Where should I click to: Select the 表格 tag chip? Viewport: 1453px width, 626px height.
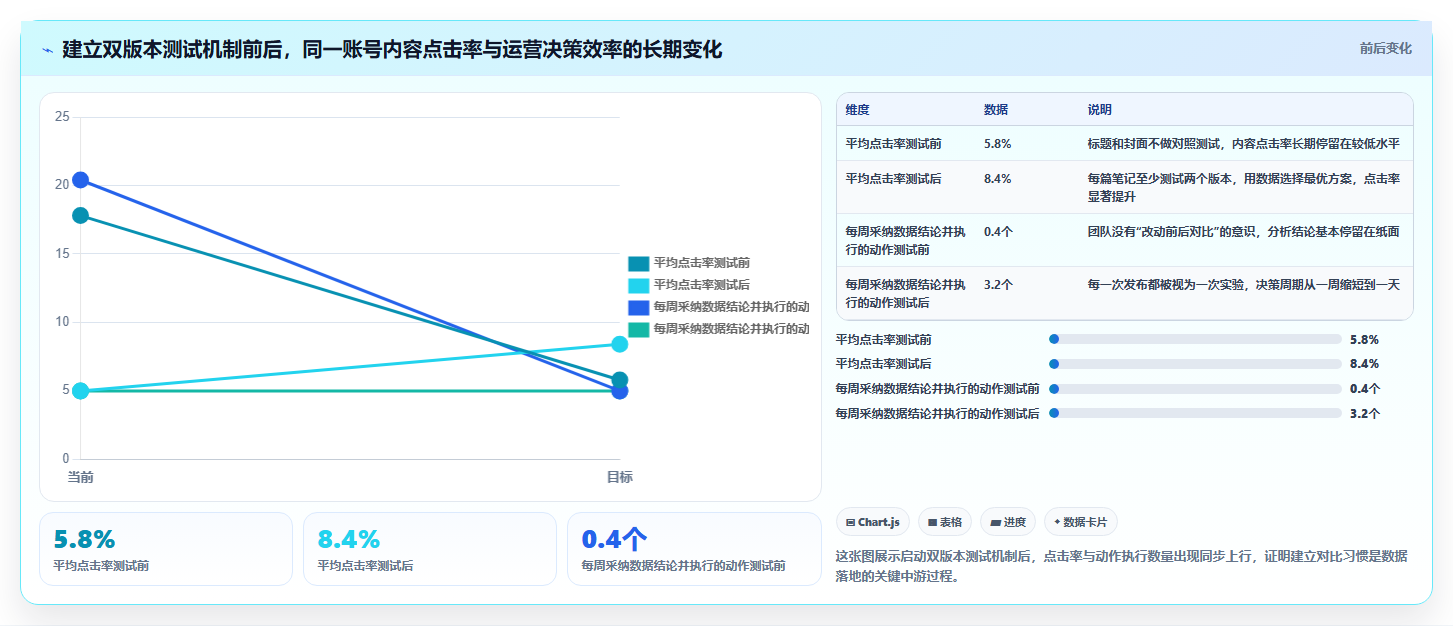click(x=945, y=522)
